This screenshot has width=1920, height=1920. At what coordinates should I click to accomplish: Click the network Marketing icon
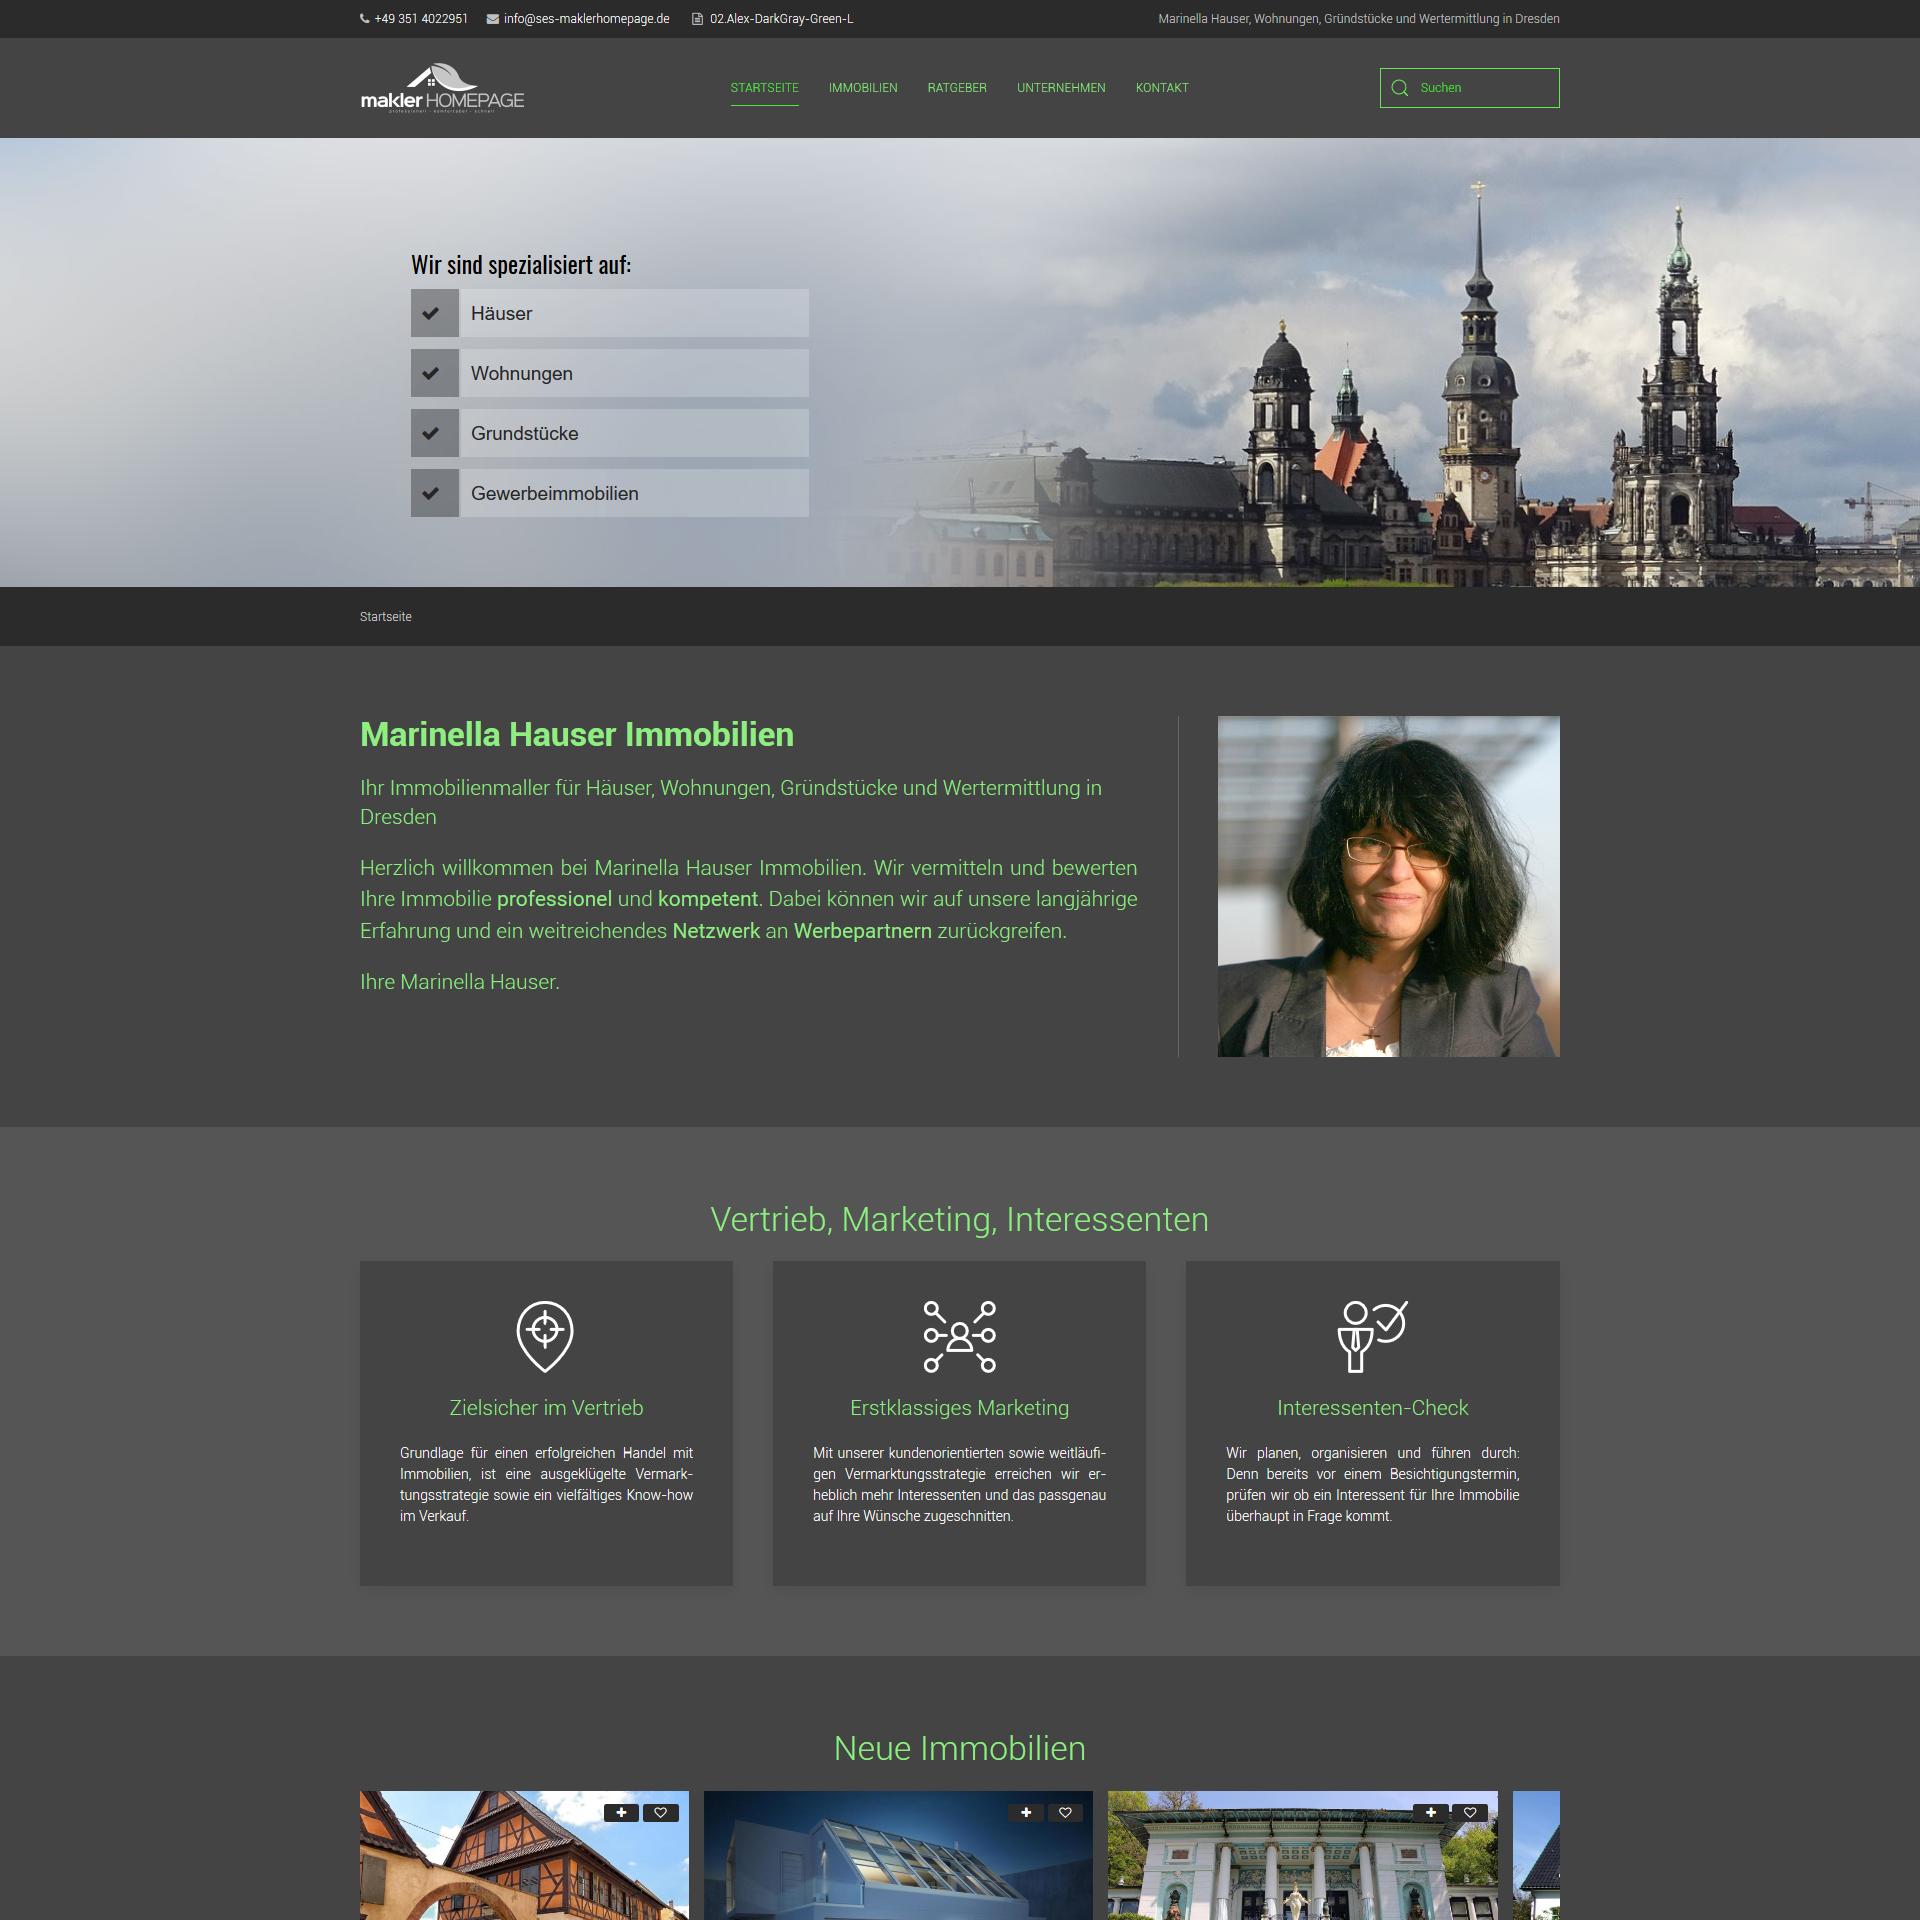[x=959, y=1336]
